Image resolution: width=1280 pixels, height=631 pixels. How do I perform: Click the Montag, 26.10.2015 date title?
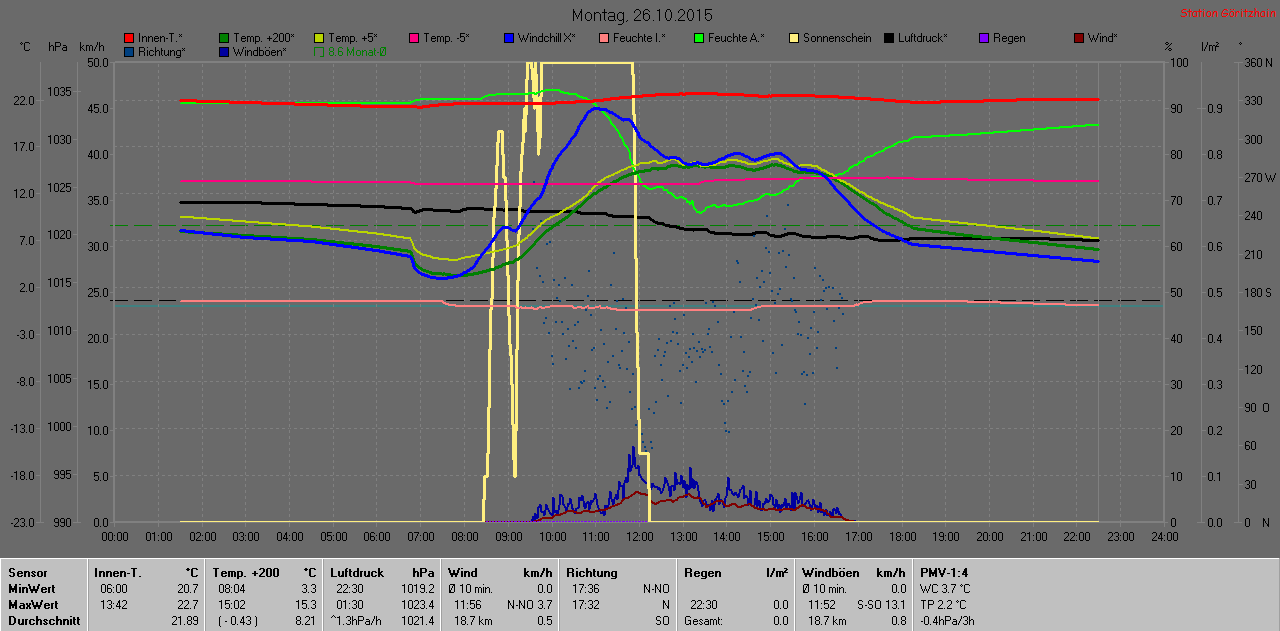641,15
